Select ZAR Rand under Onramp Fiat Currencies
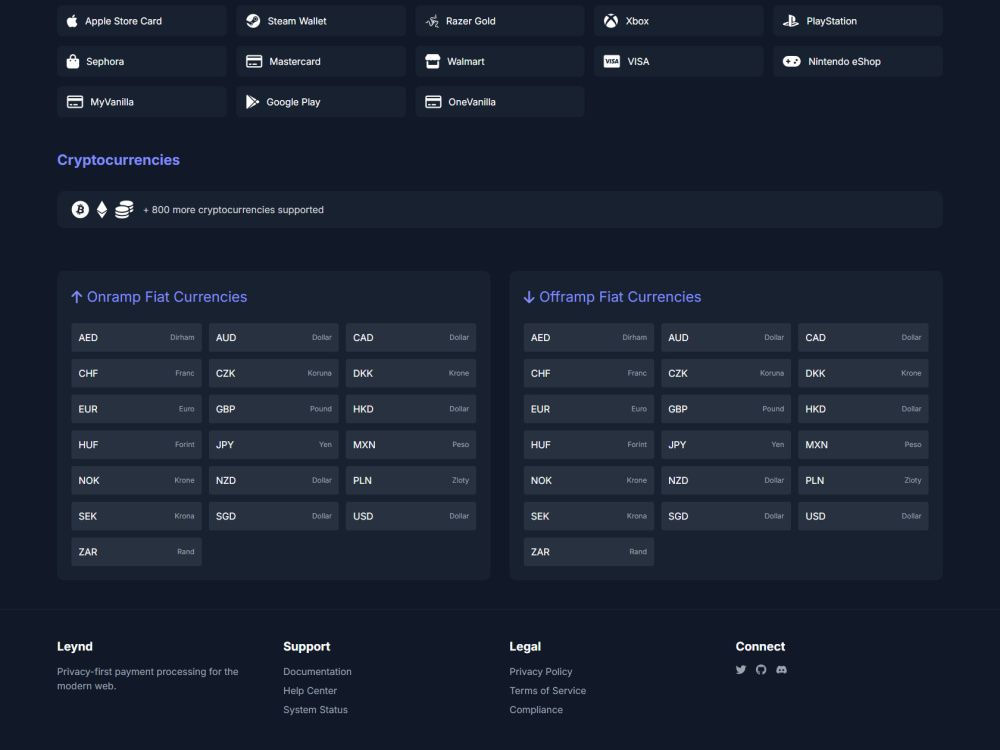Image resolution: width=1000 pixels, height=750 pixels. 136,552
